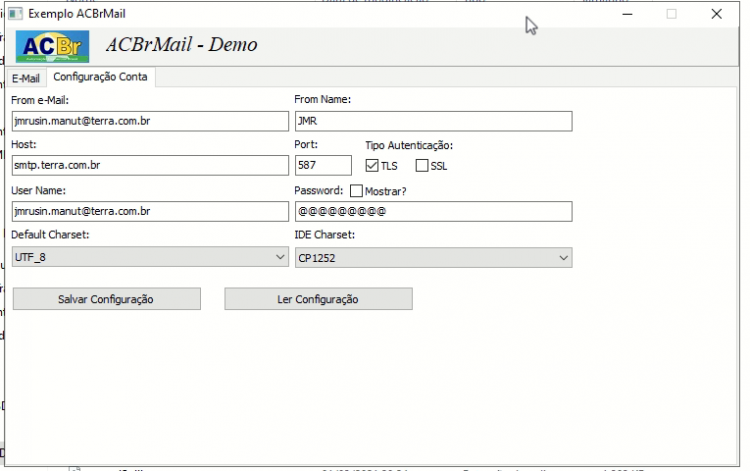Open the Default Charset dropdown
The image size is (750, 471).
click(150, 257)
